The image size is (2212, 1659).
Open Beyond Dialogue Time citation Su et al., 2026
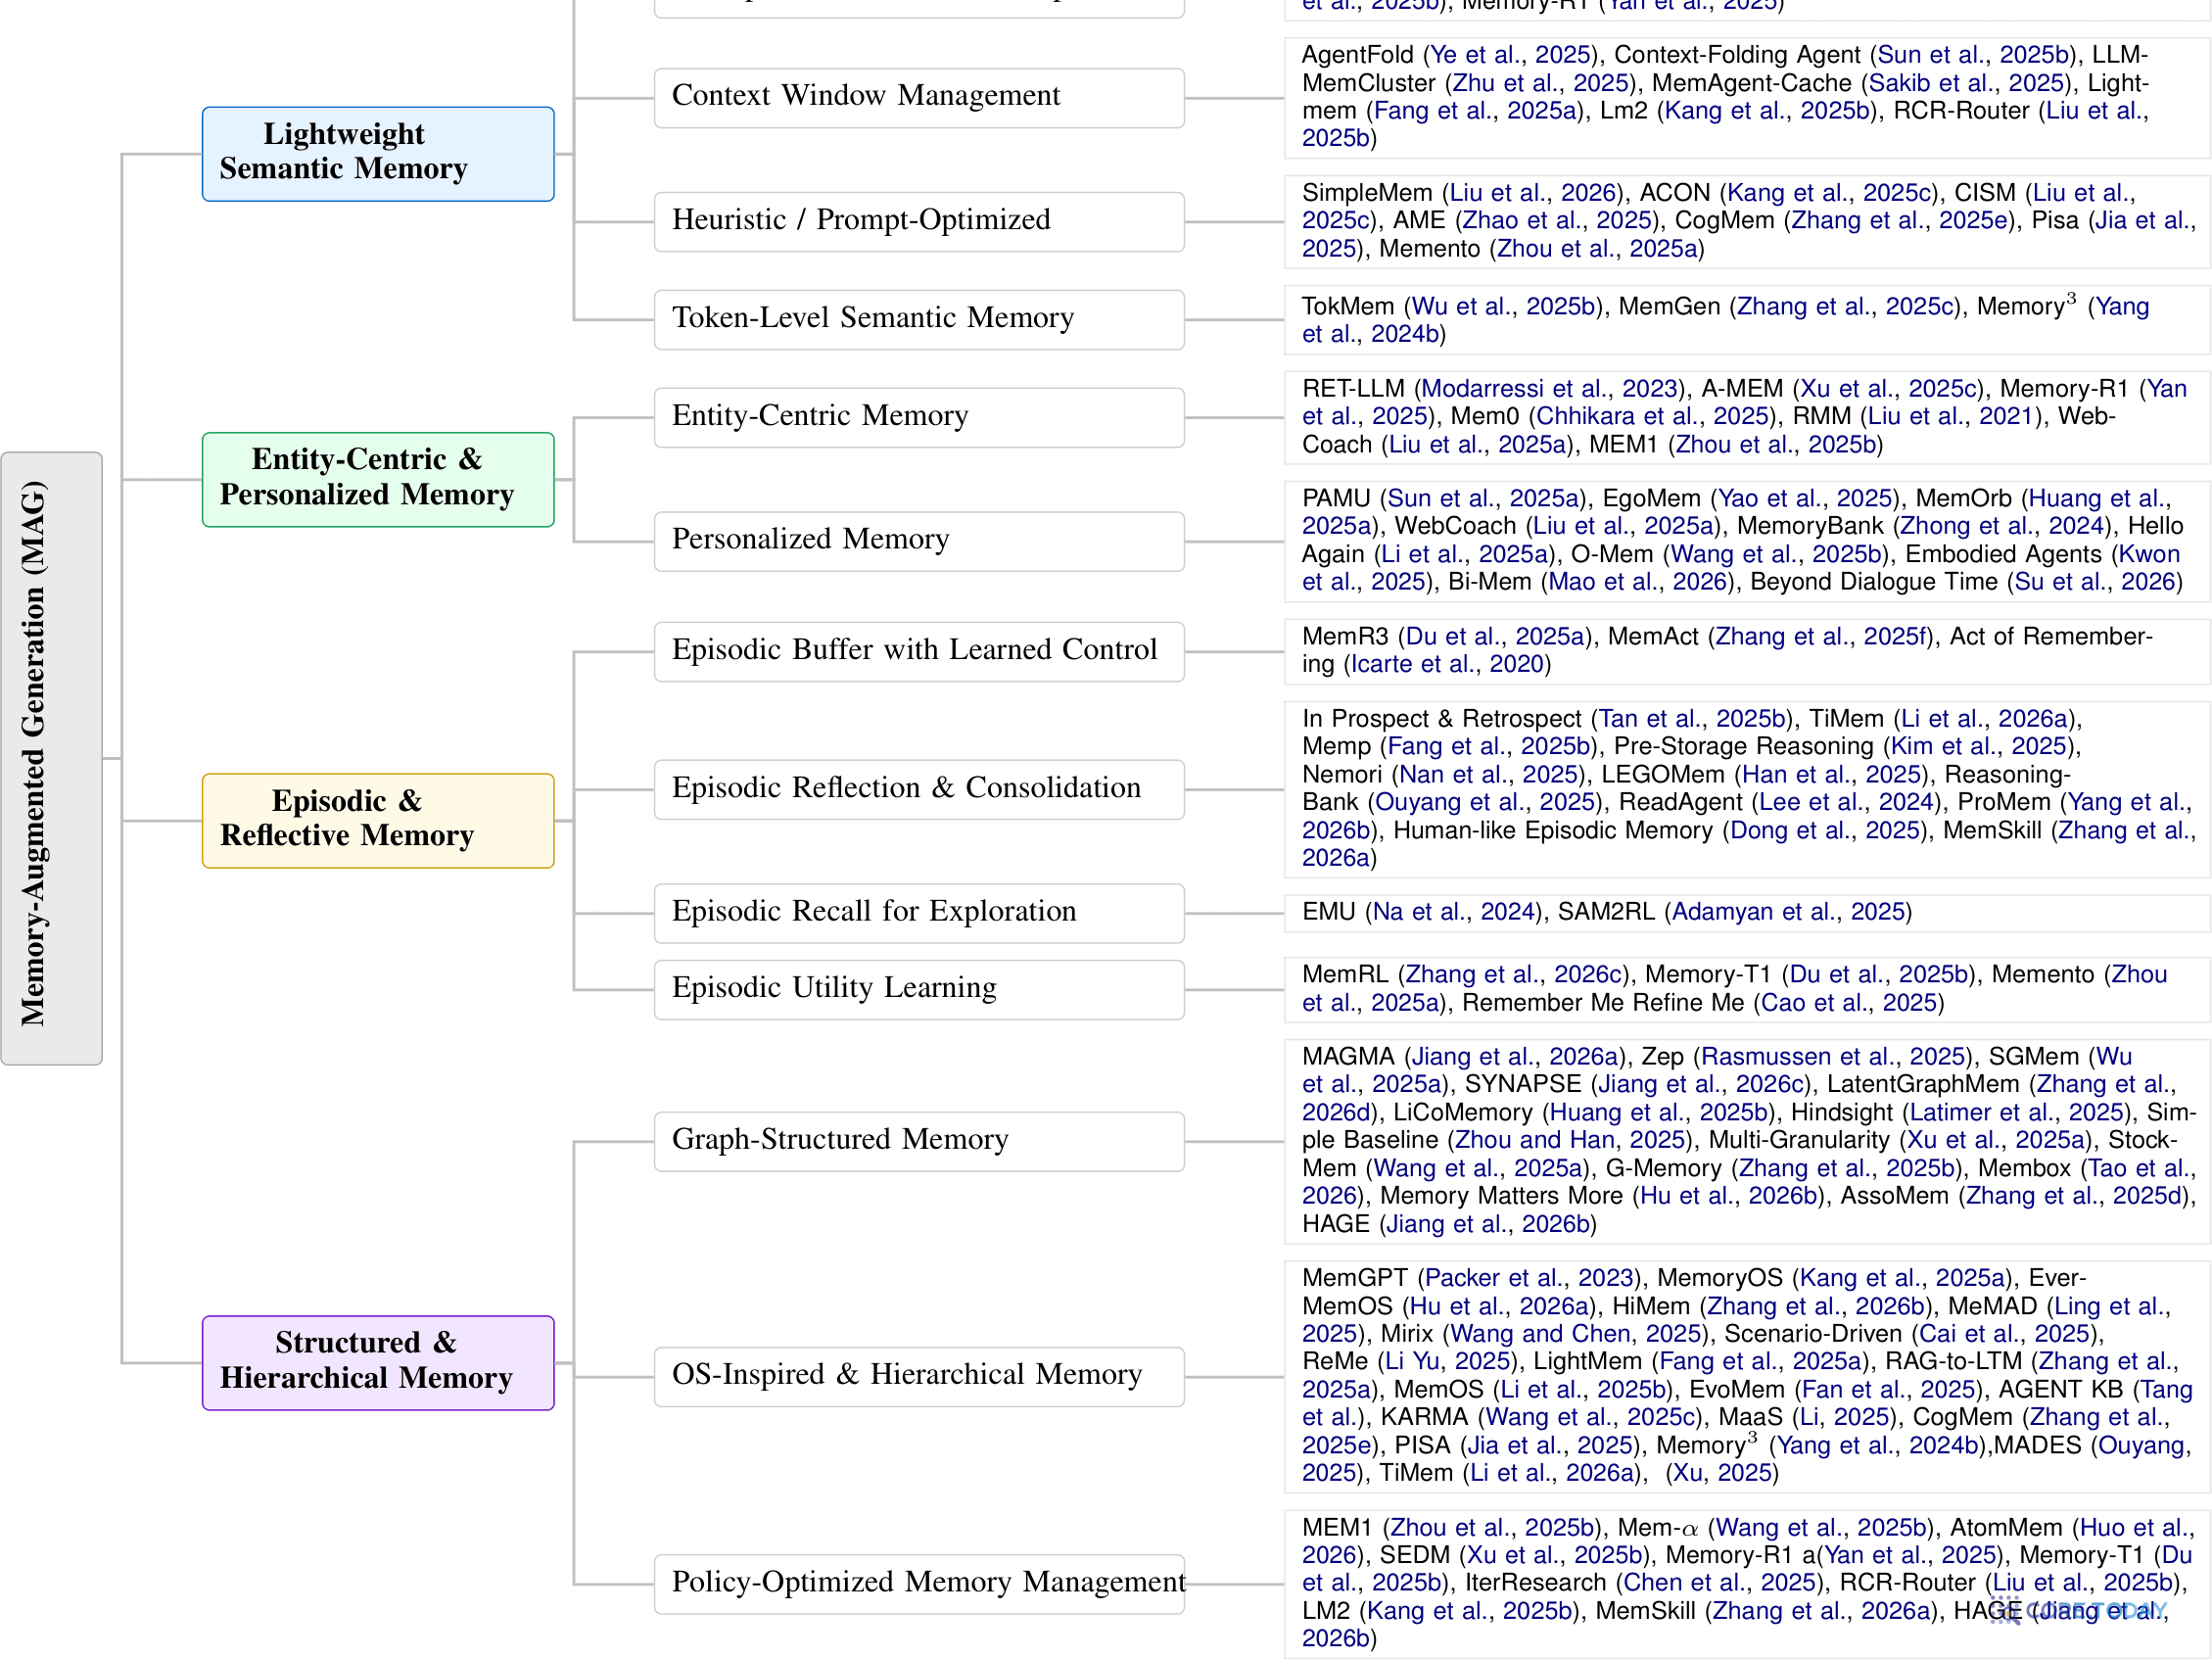[2094, 582]
